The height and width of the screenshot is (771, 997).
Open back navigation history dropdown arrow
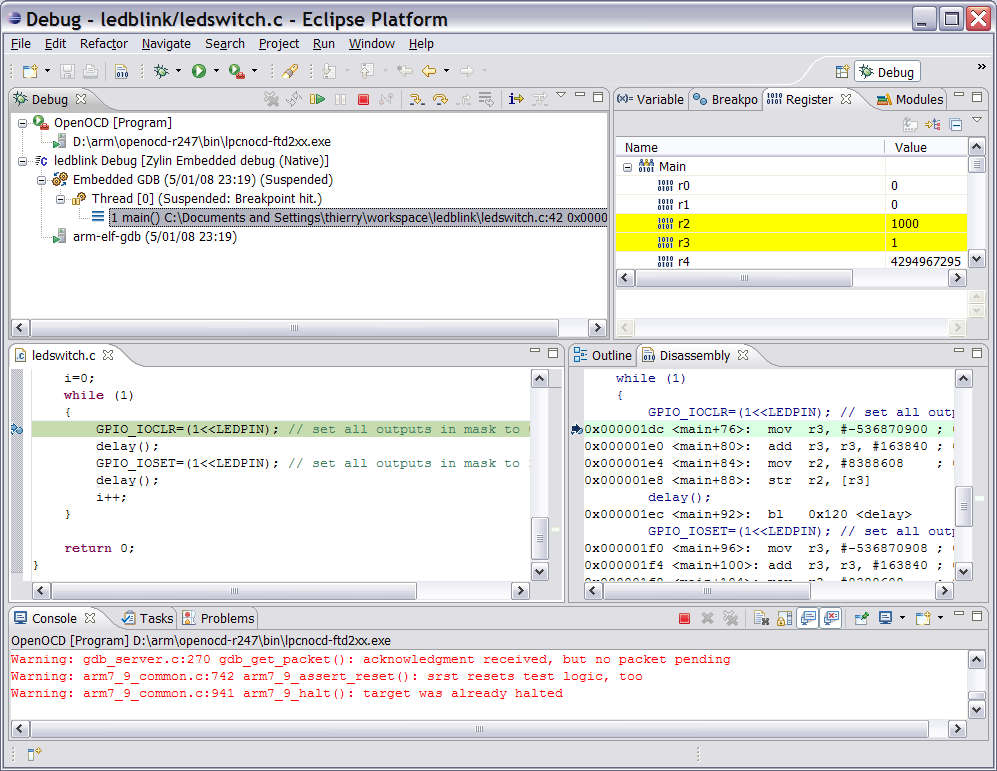click(446, 71)
